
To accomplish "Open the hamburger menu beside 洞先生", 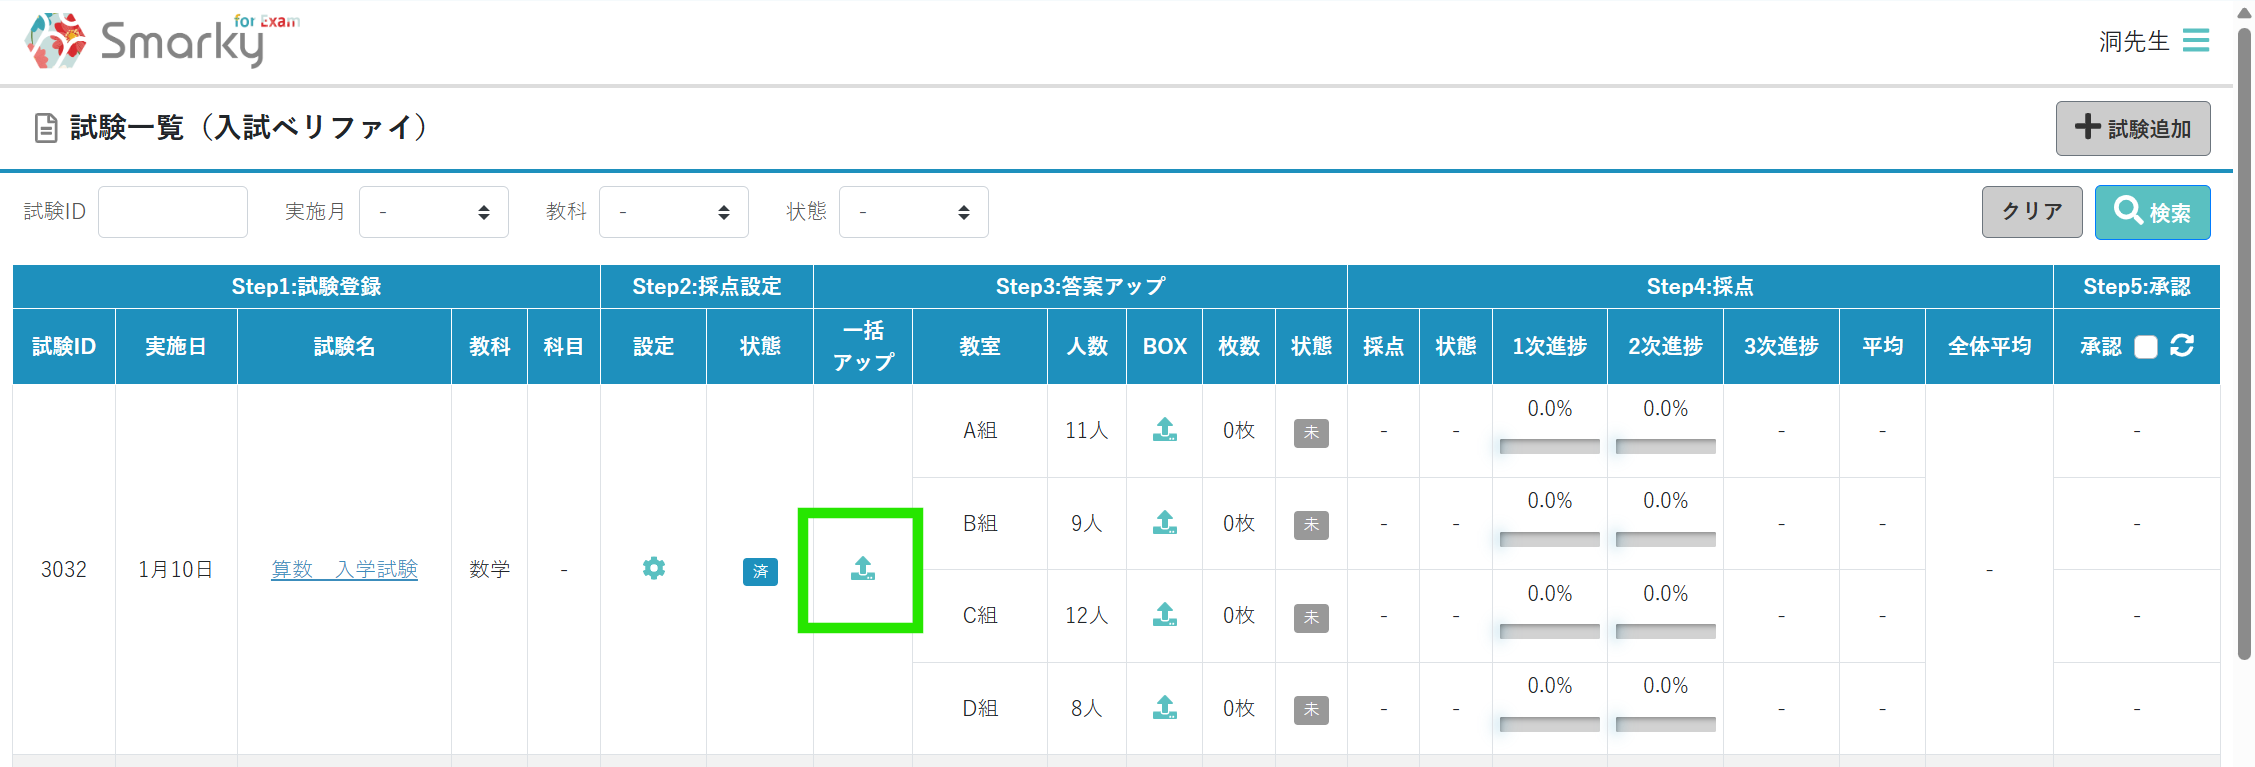I will click(2196, 40).
